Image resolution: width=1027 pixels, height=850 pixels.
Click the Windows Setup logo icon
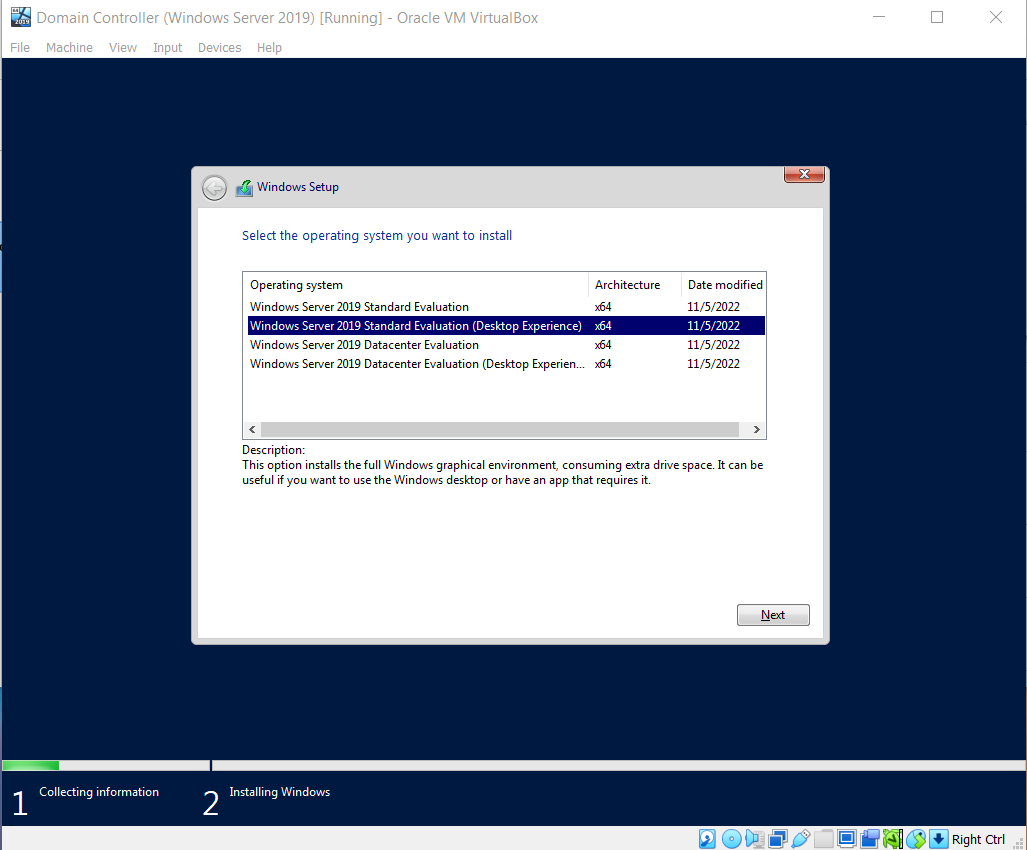tap(244, 187)
